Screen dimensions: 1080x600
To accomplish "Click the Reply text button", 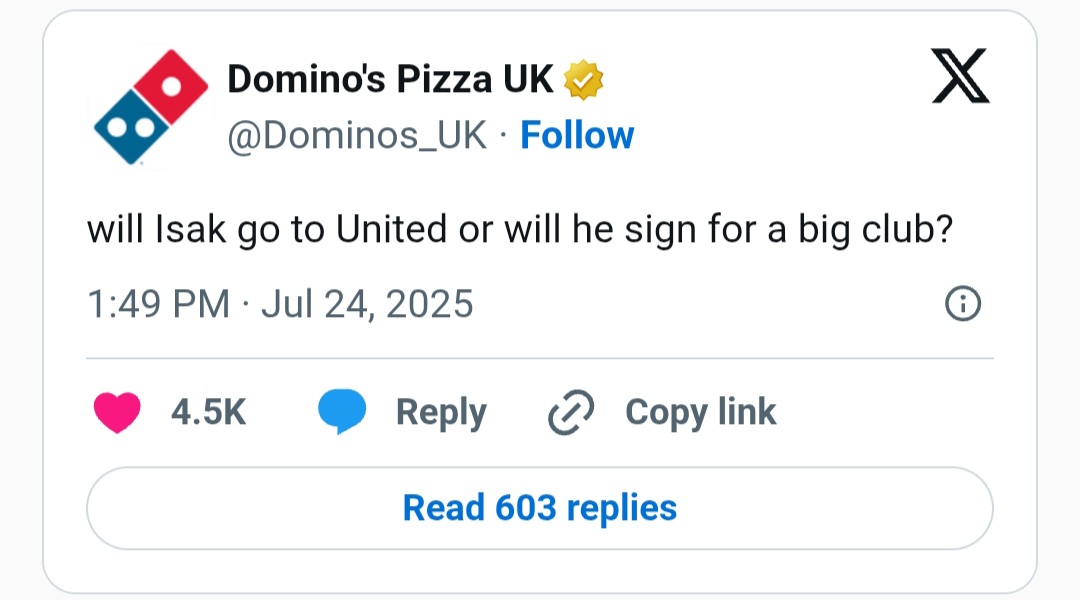I will coord(442,413).
